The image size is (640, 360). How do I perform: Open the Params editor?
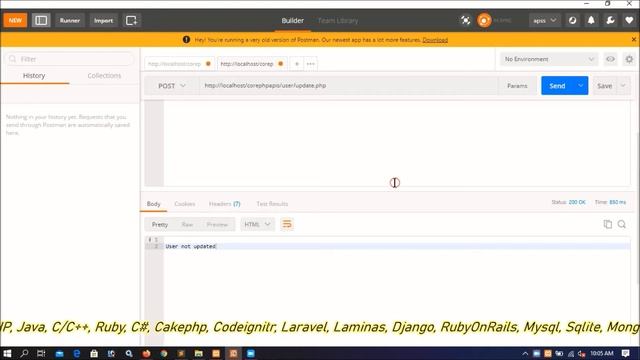coord(517,86)
